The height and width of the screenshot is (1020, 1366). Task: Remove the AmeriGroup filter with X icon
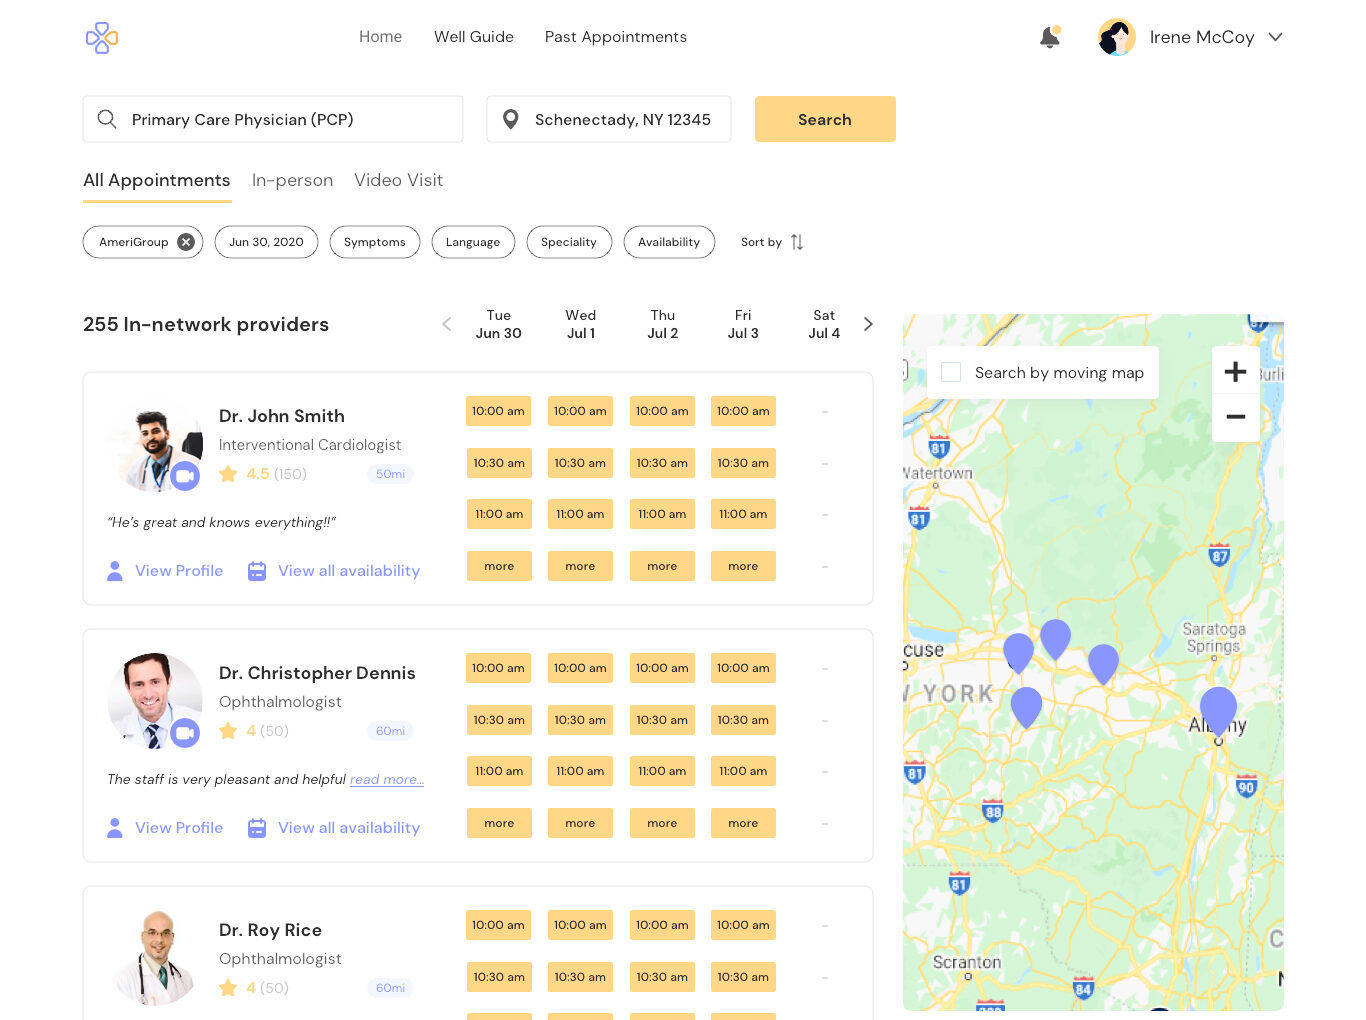(x=186, y=242)
